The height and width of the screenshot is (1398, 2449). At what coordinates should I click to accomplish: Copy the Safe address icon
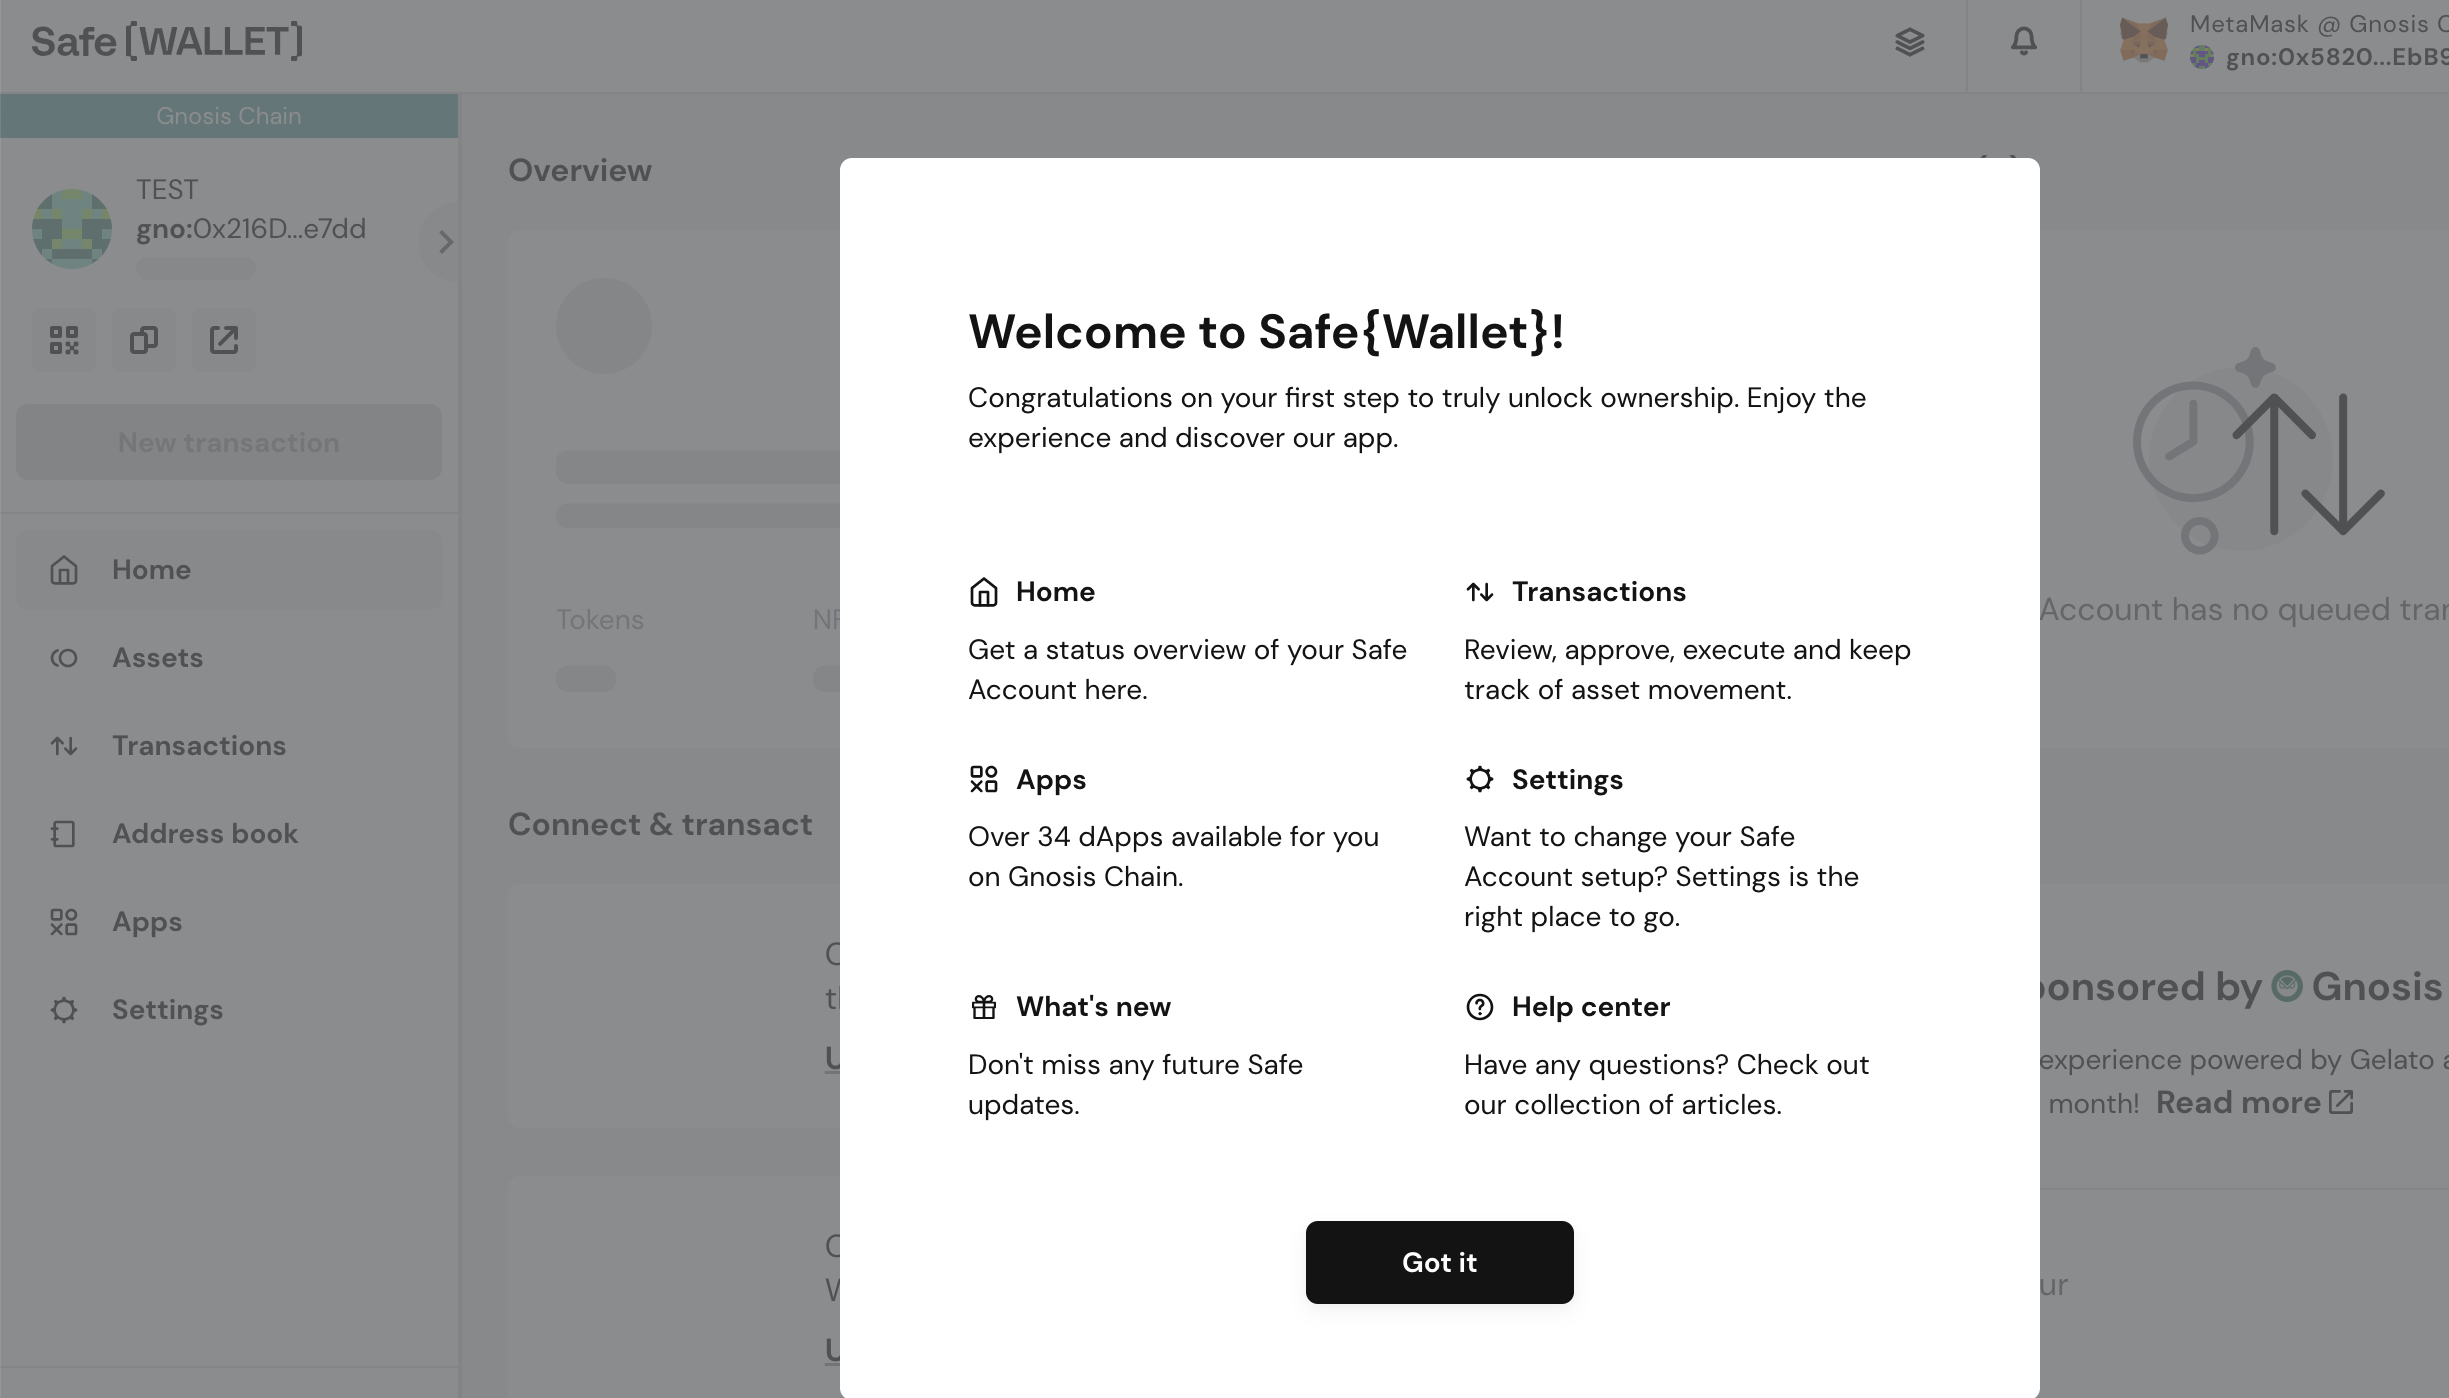[144, 340]
